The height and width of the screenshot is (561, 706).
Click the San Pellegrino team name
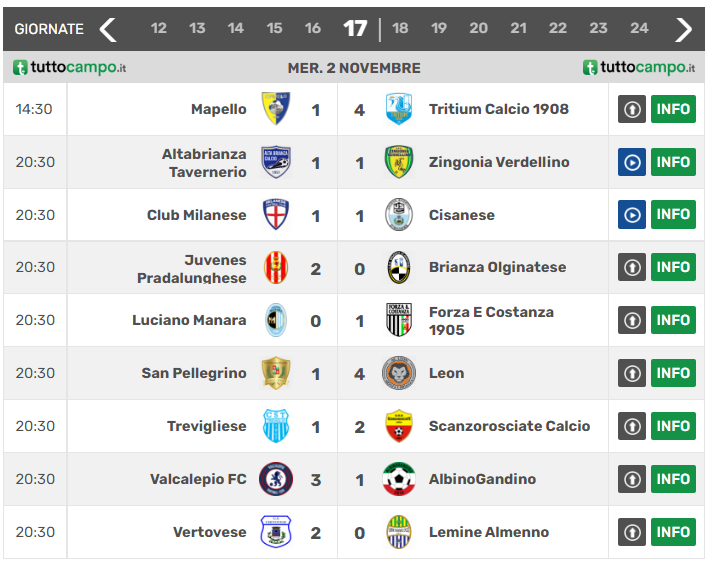click(x=193, y=373)
